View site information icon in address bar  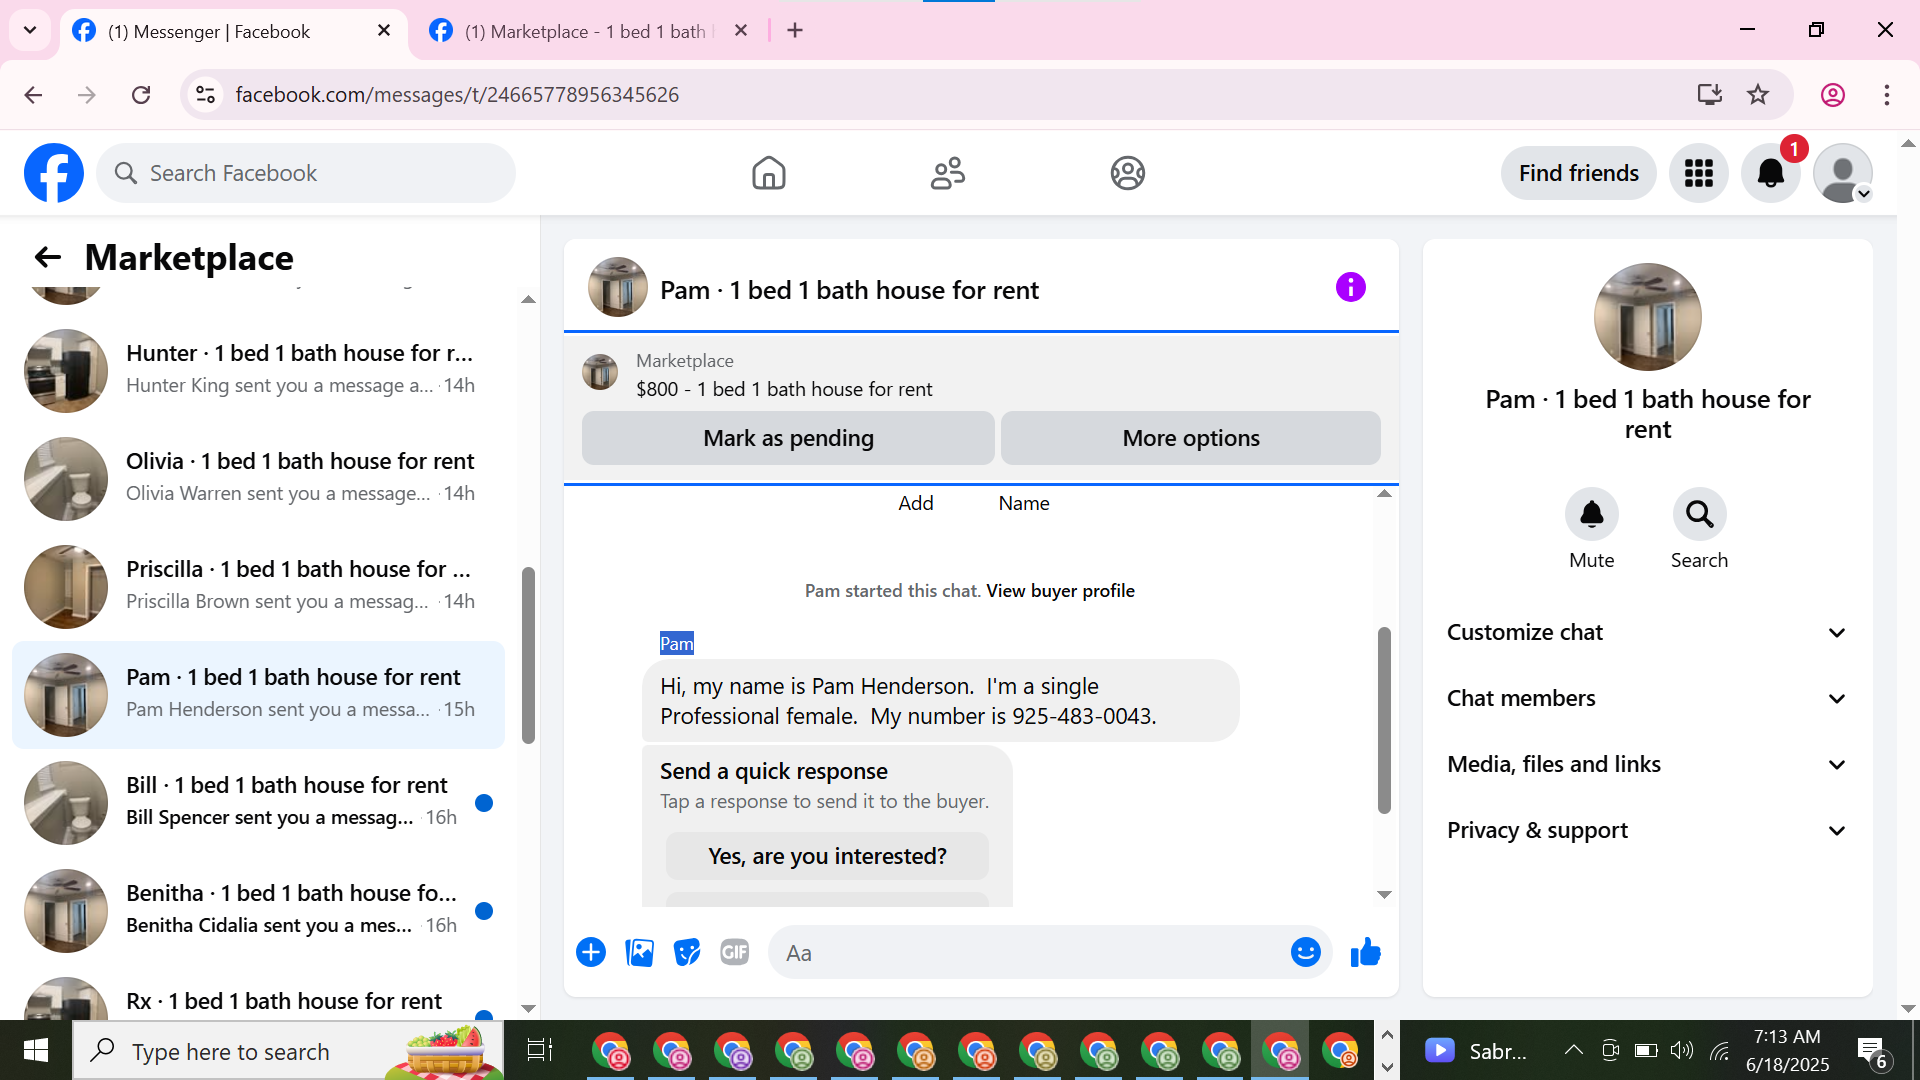point(205,95)
